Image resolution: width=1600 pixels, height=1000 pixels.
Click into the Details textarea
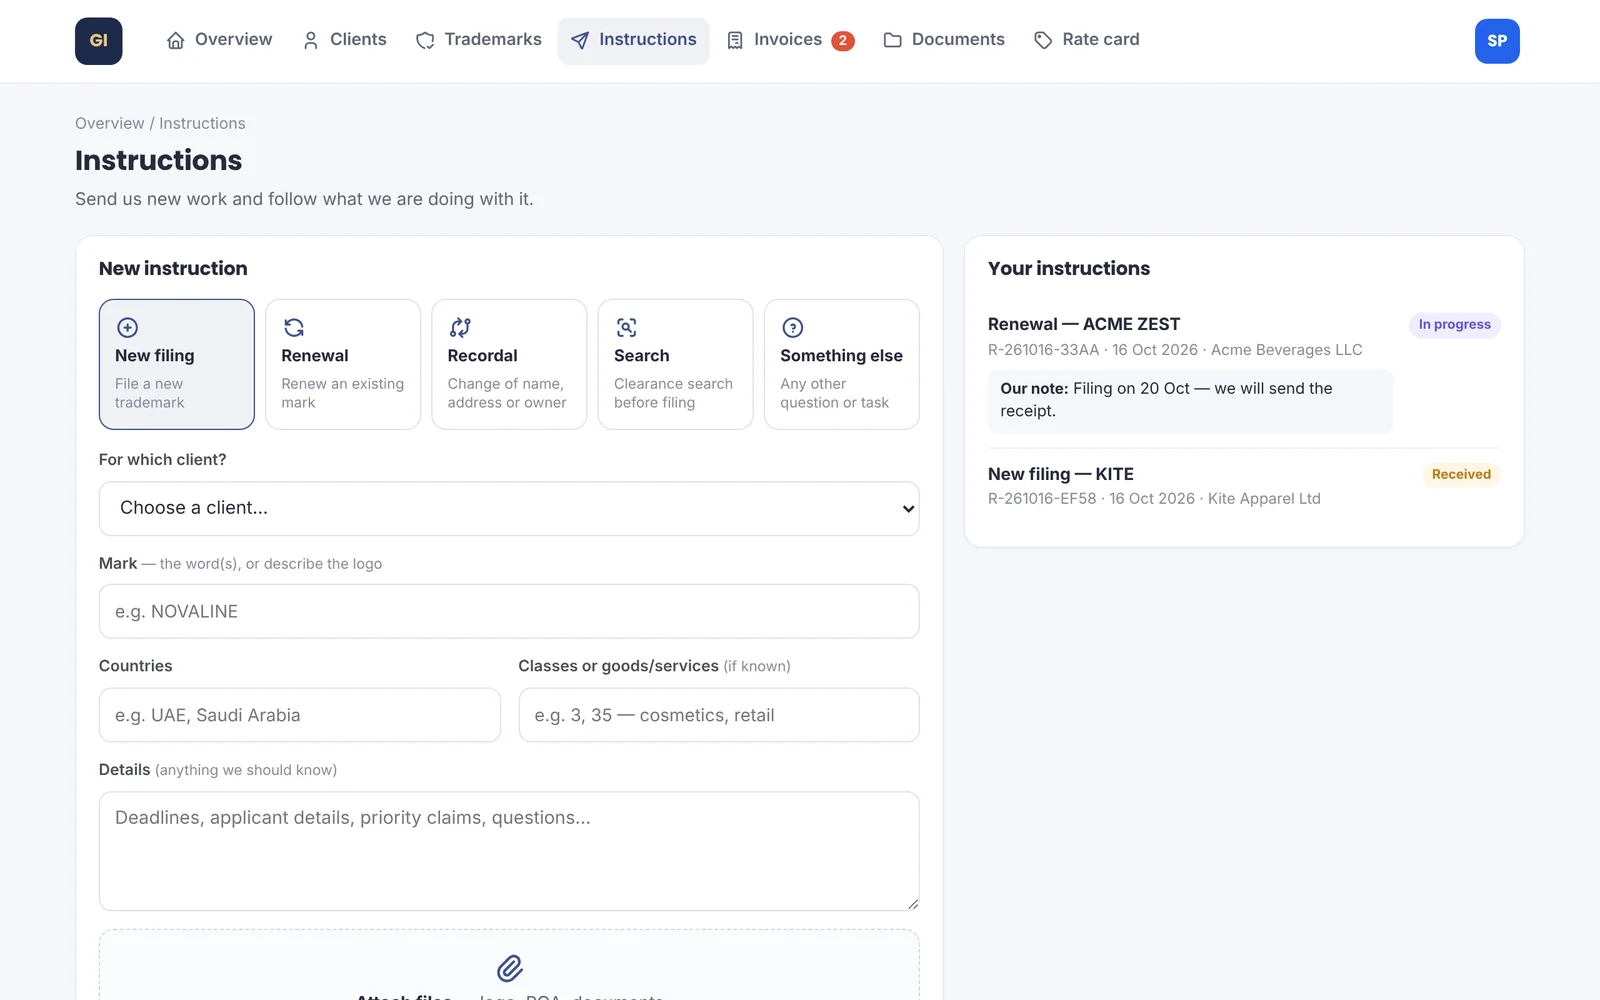[509, 851]
